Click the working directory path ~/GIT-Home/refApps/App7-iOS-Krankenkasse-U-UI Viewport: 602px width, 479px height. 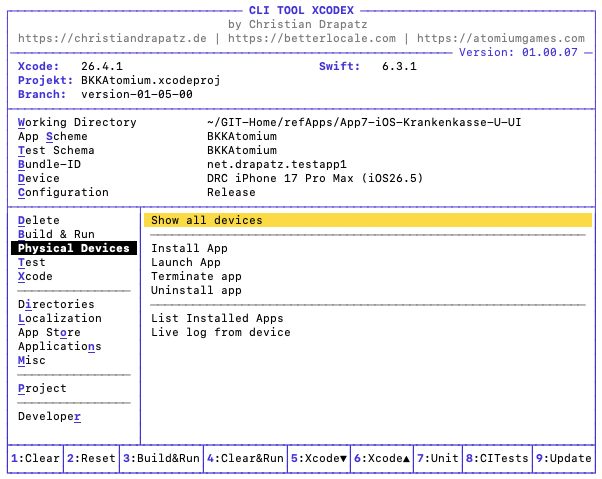364,122
